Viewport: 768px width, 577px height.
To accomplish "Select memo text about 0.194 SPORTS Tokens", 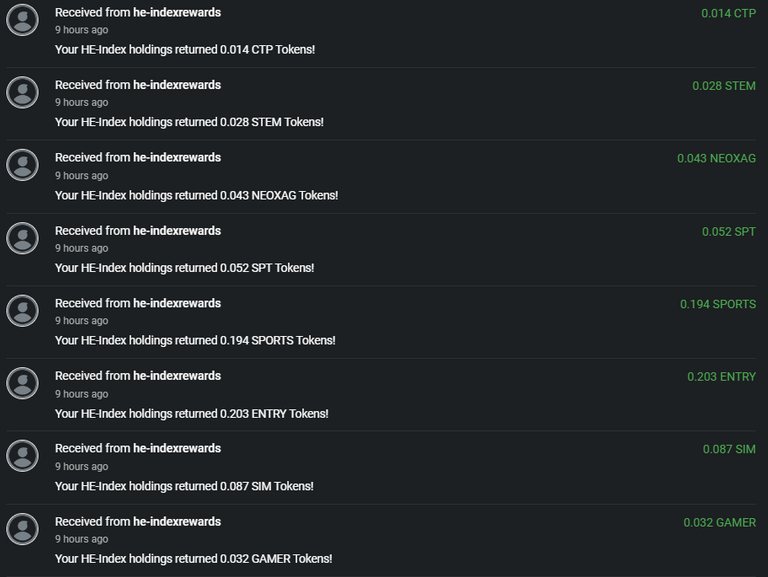I will [195, 340].
